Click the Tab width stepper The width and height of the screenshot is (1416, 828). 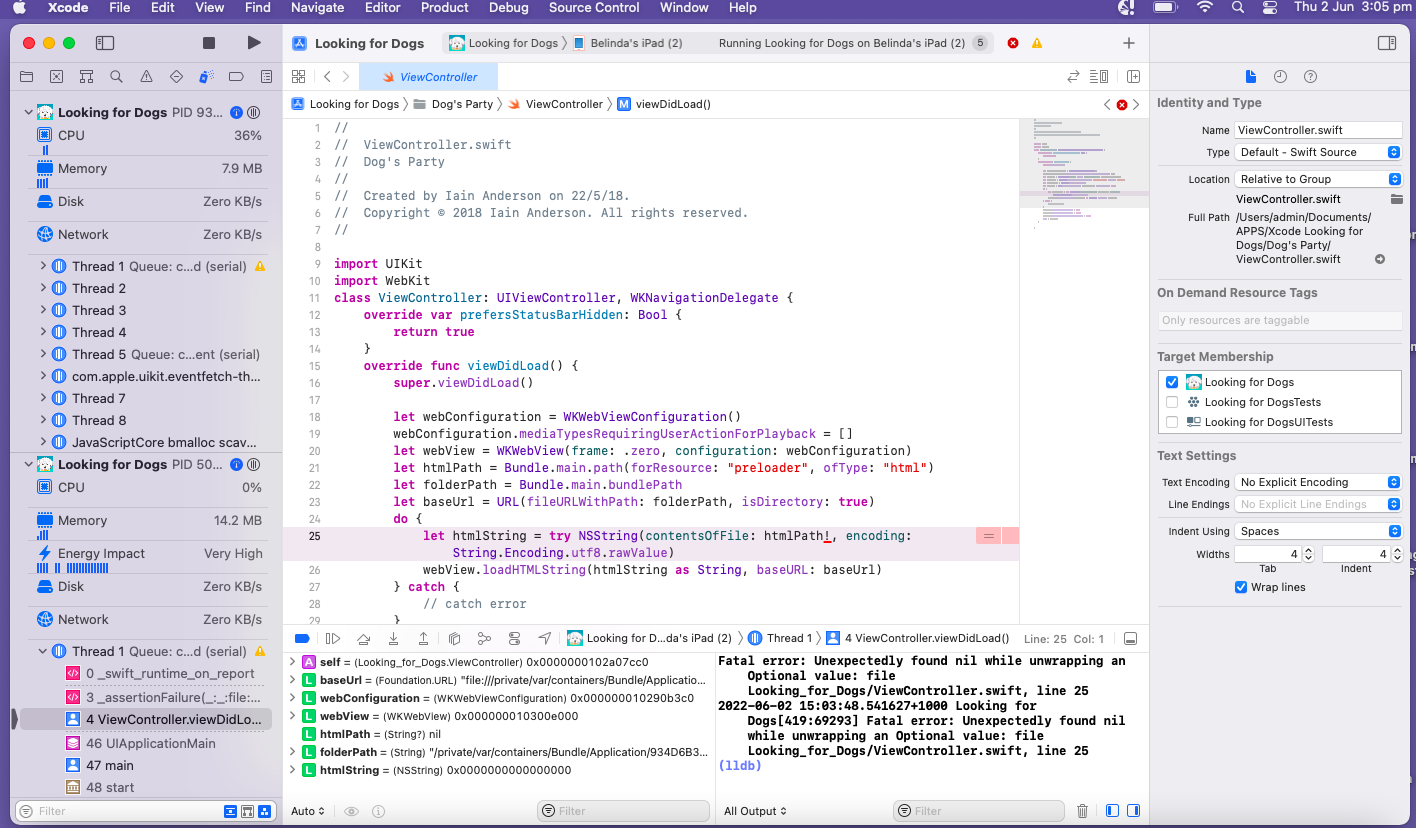point(1308,554)
